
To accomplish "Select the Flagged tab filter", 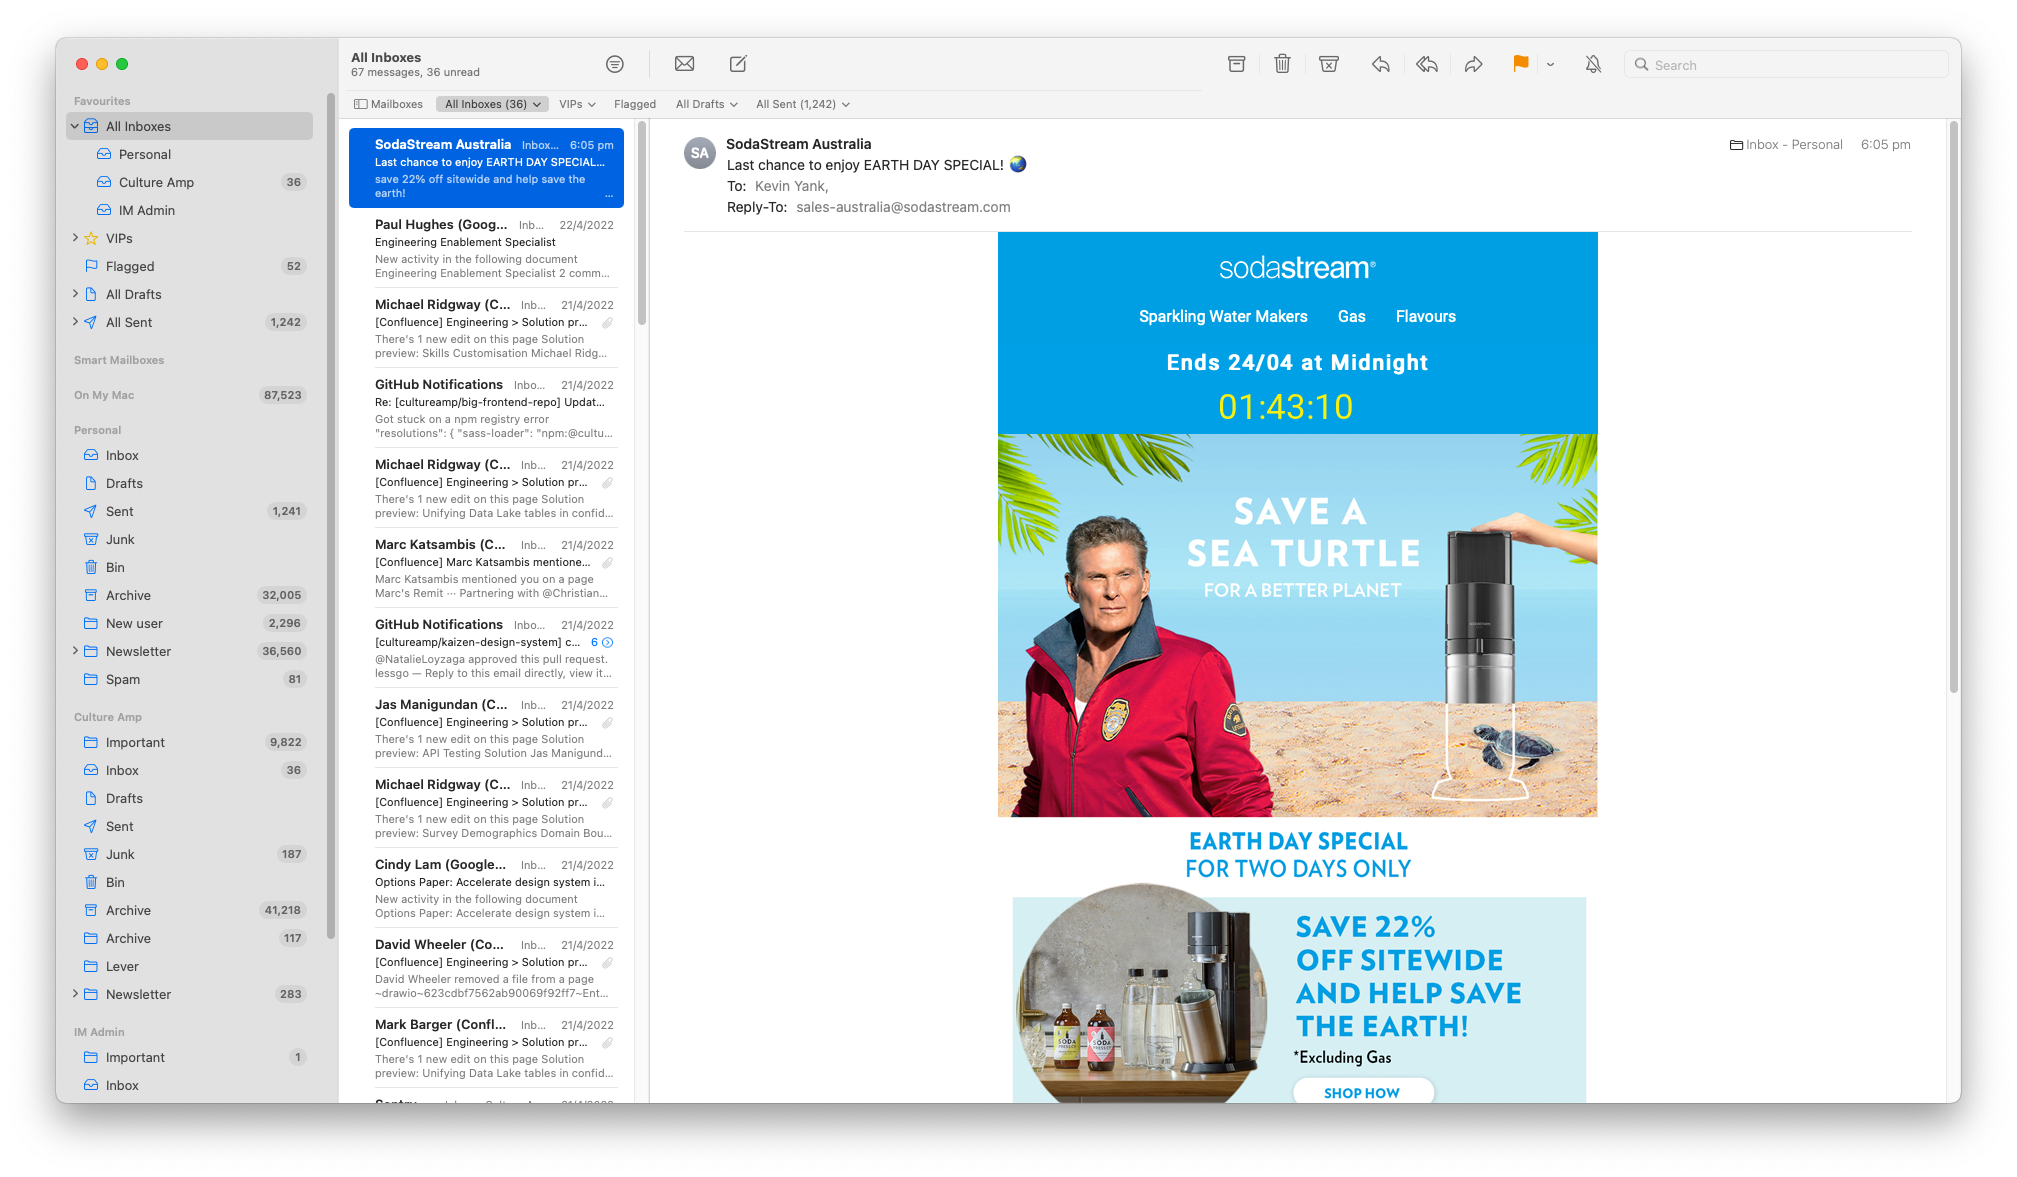I will [636, 104].
